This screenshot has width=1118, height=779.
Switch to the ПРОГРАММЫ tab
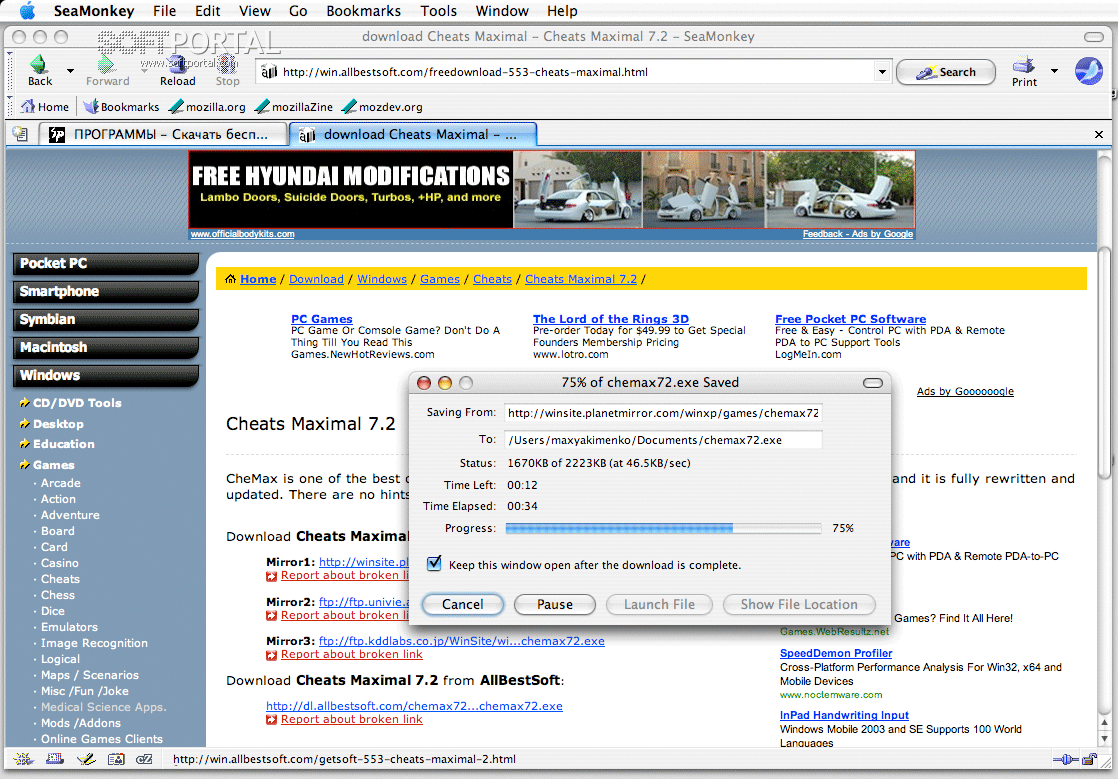[x=163, y=134]
